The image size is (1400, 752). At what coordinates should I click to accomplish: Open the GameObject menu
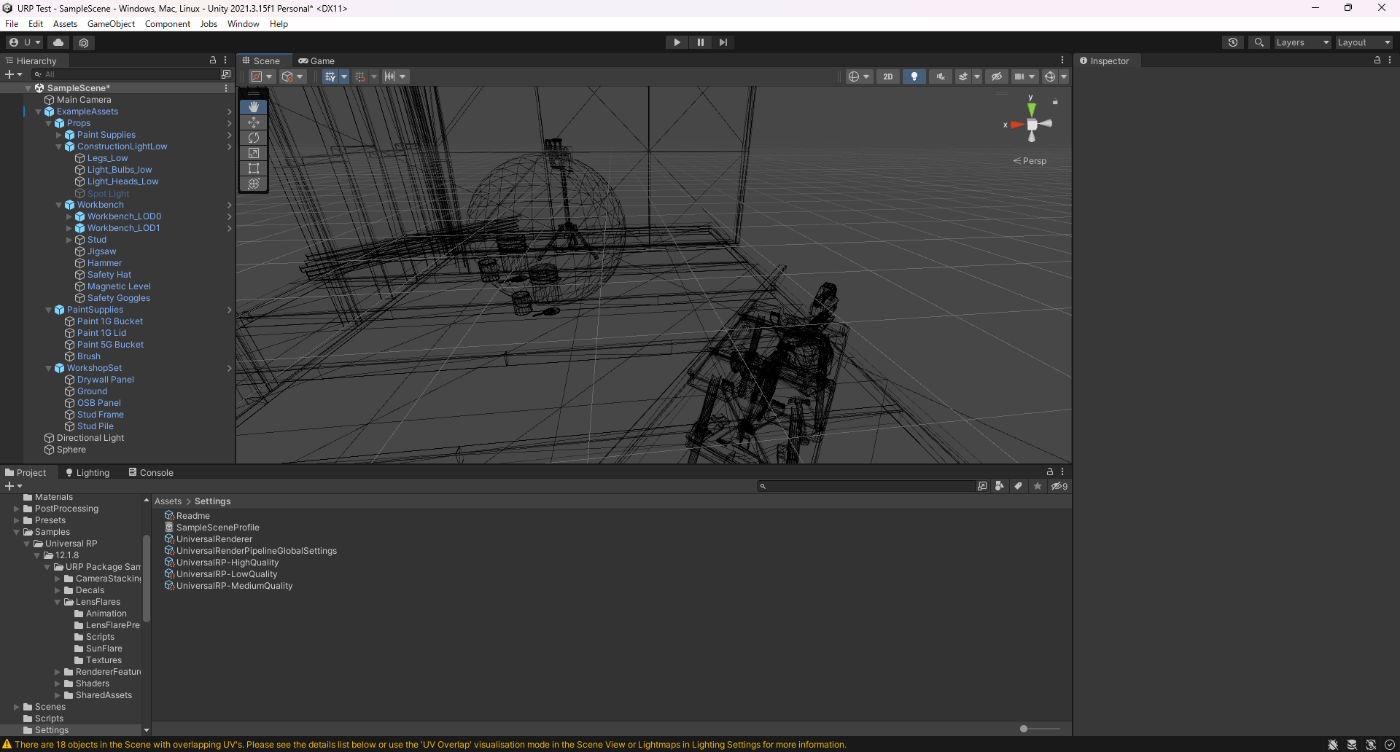point(111,24)
